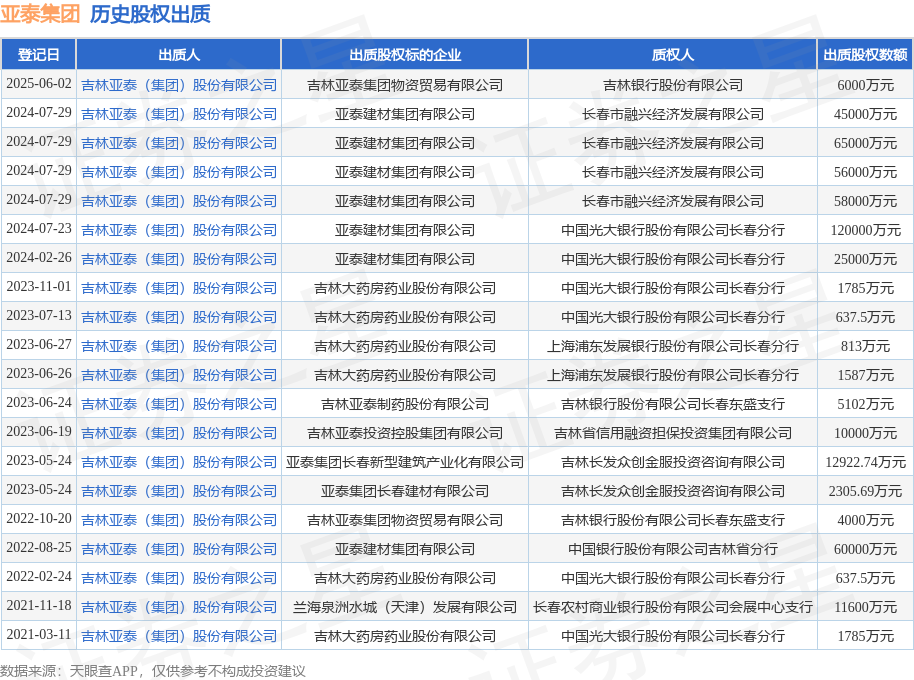Open the pledgor link in the 45000万元 row
914x680 pixels.
click(x=179, y=114)
